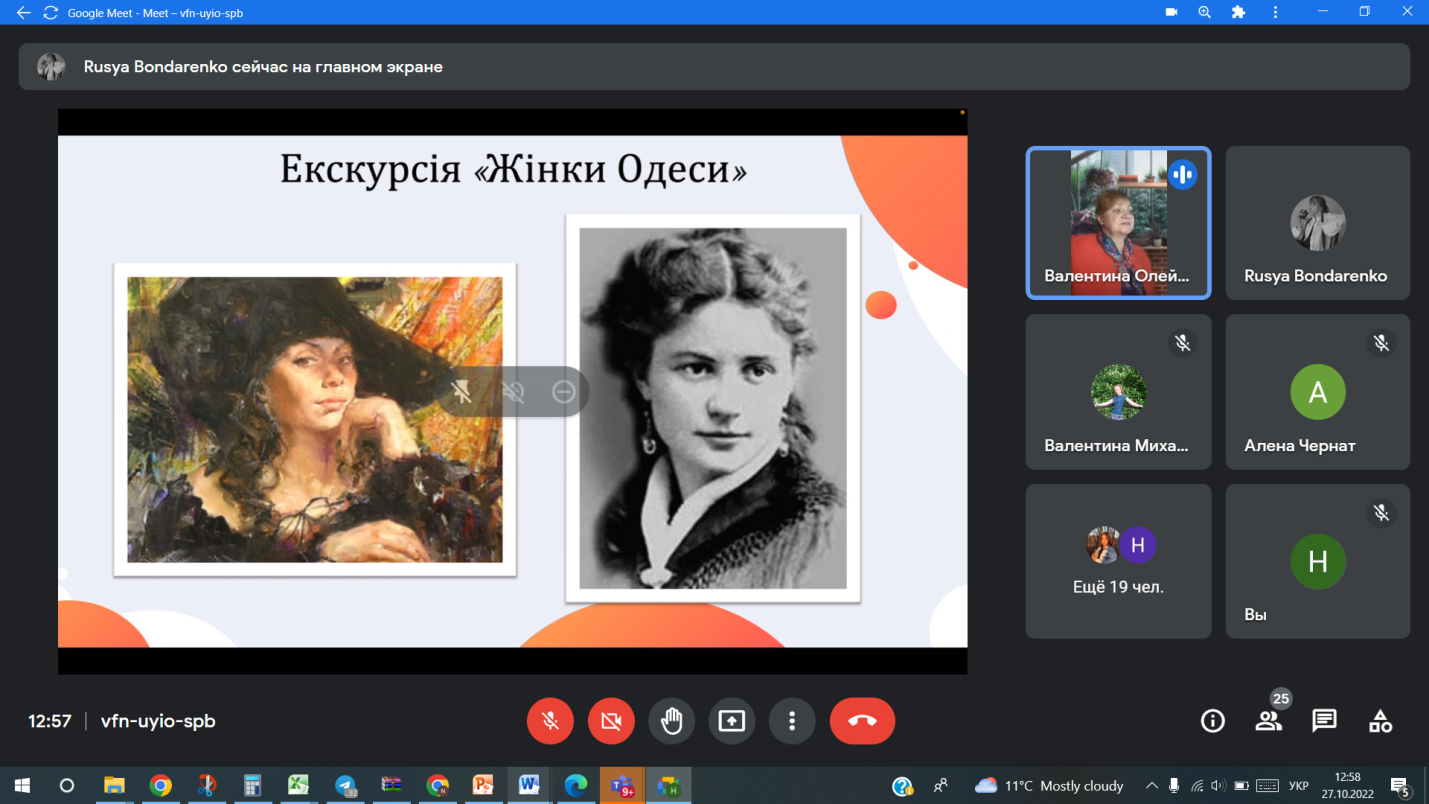Click the back arrow in title bar

pyautogui.click(x=23, y=13)
